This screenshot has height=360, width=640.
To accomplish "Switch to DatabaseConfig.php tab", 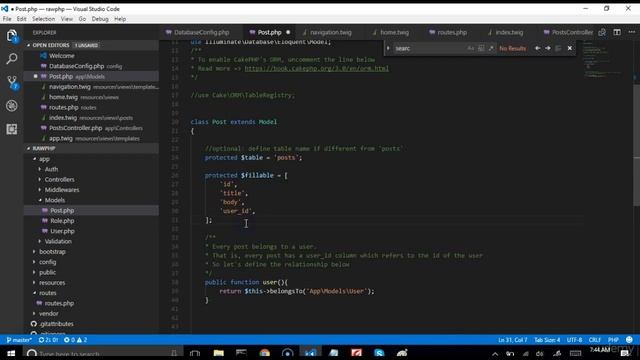I will coord(201,32).
